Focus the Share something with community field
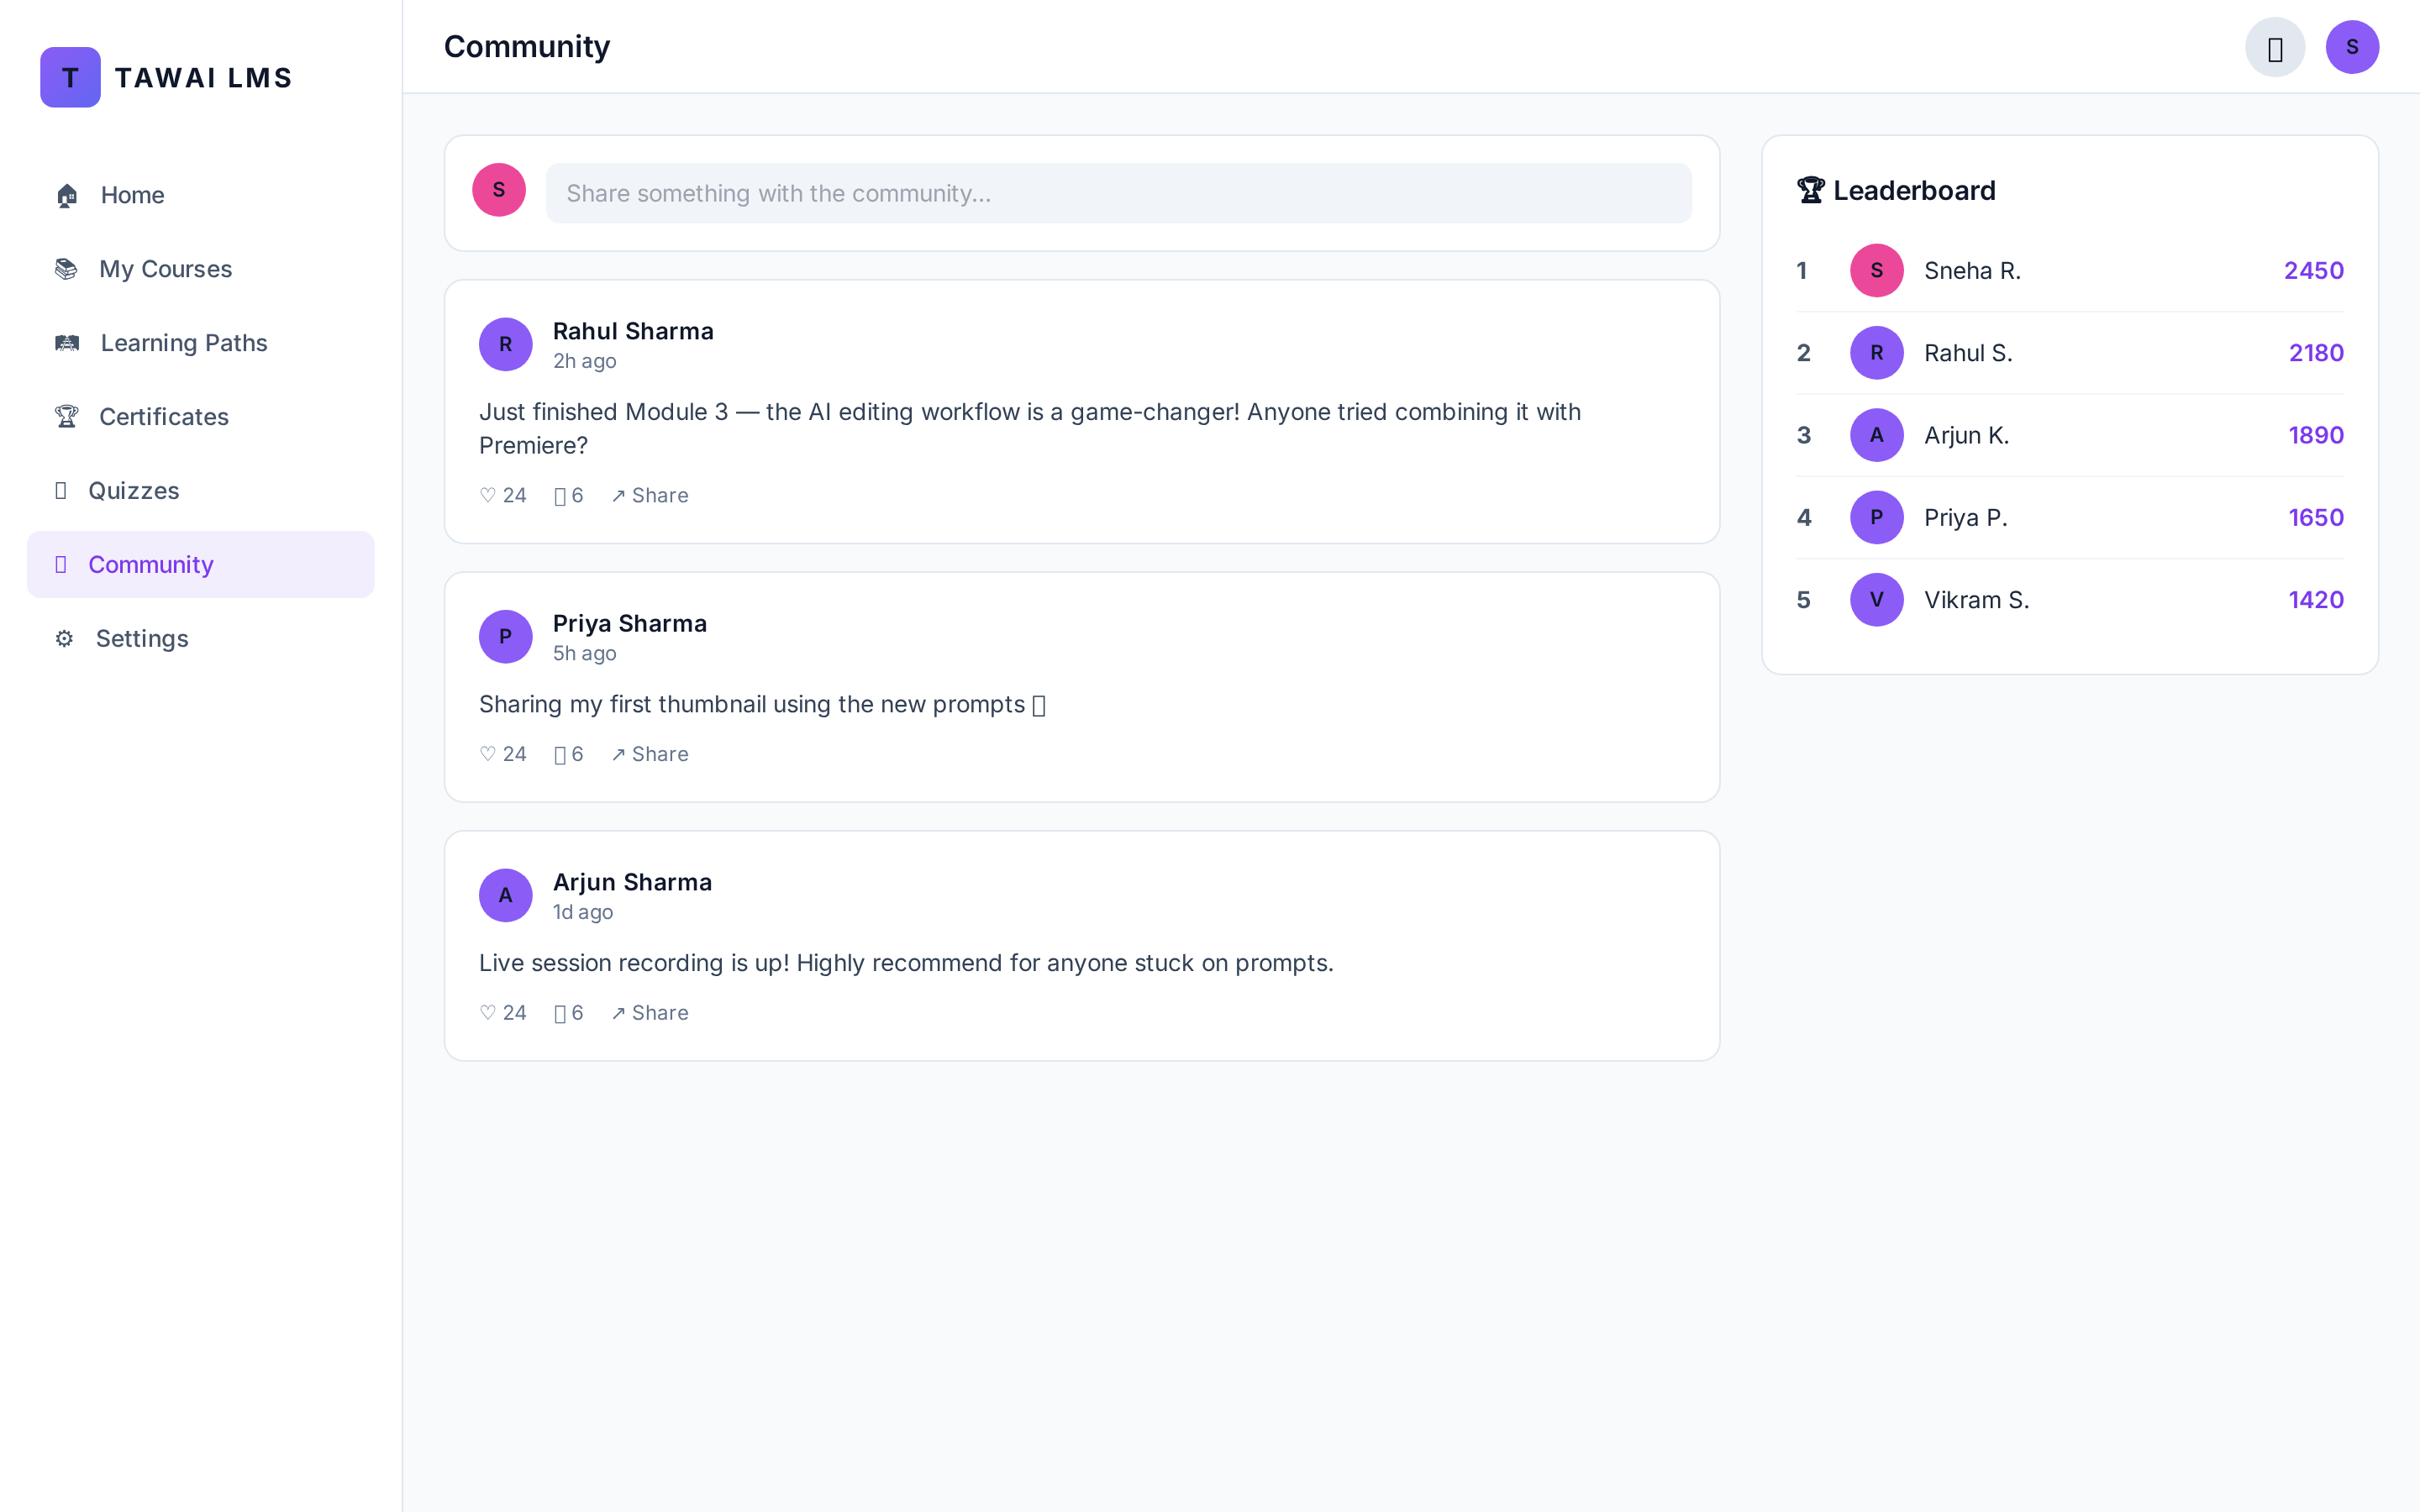Image resolution: width=2420 pixels, height=1512 pixels. (1118, 193)
